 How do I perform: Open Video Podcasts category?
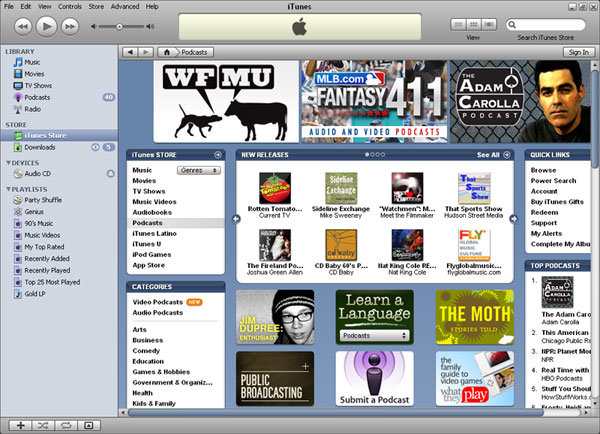pyautogui.click(x=158, y=302)
